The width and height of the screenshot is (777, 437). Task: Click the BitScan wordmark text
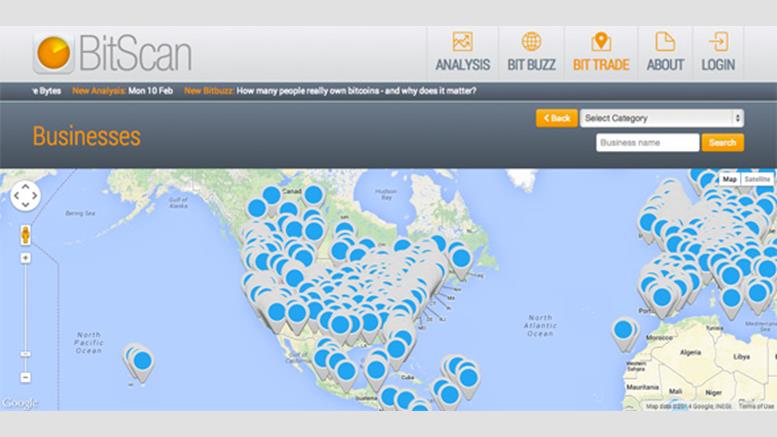(135, 54)
